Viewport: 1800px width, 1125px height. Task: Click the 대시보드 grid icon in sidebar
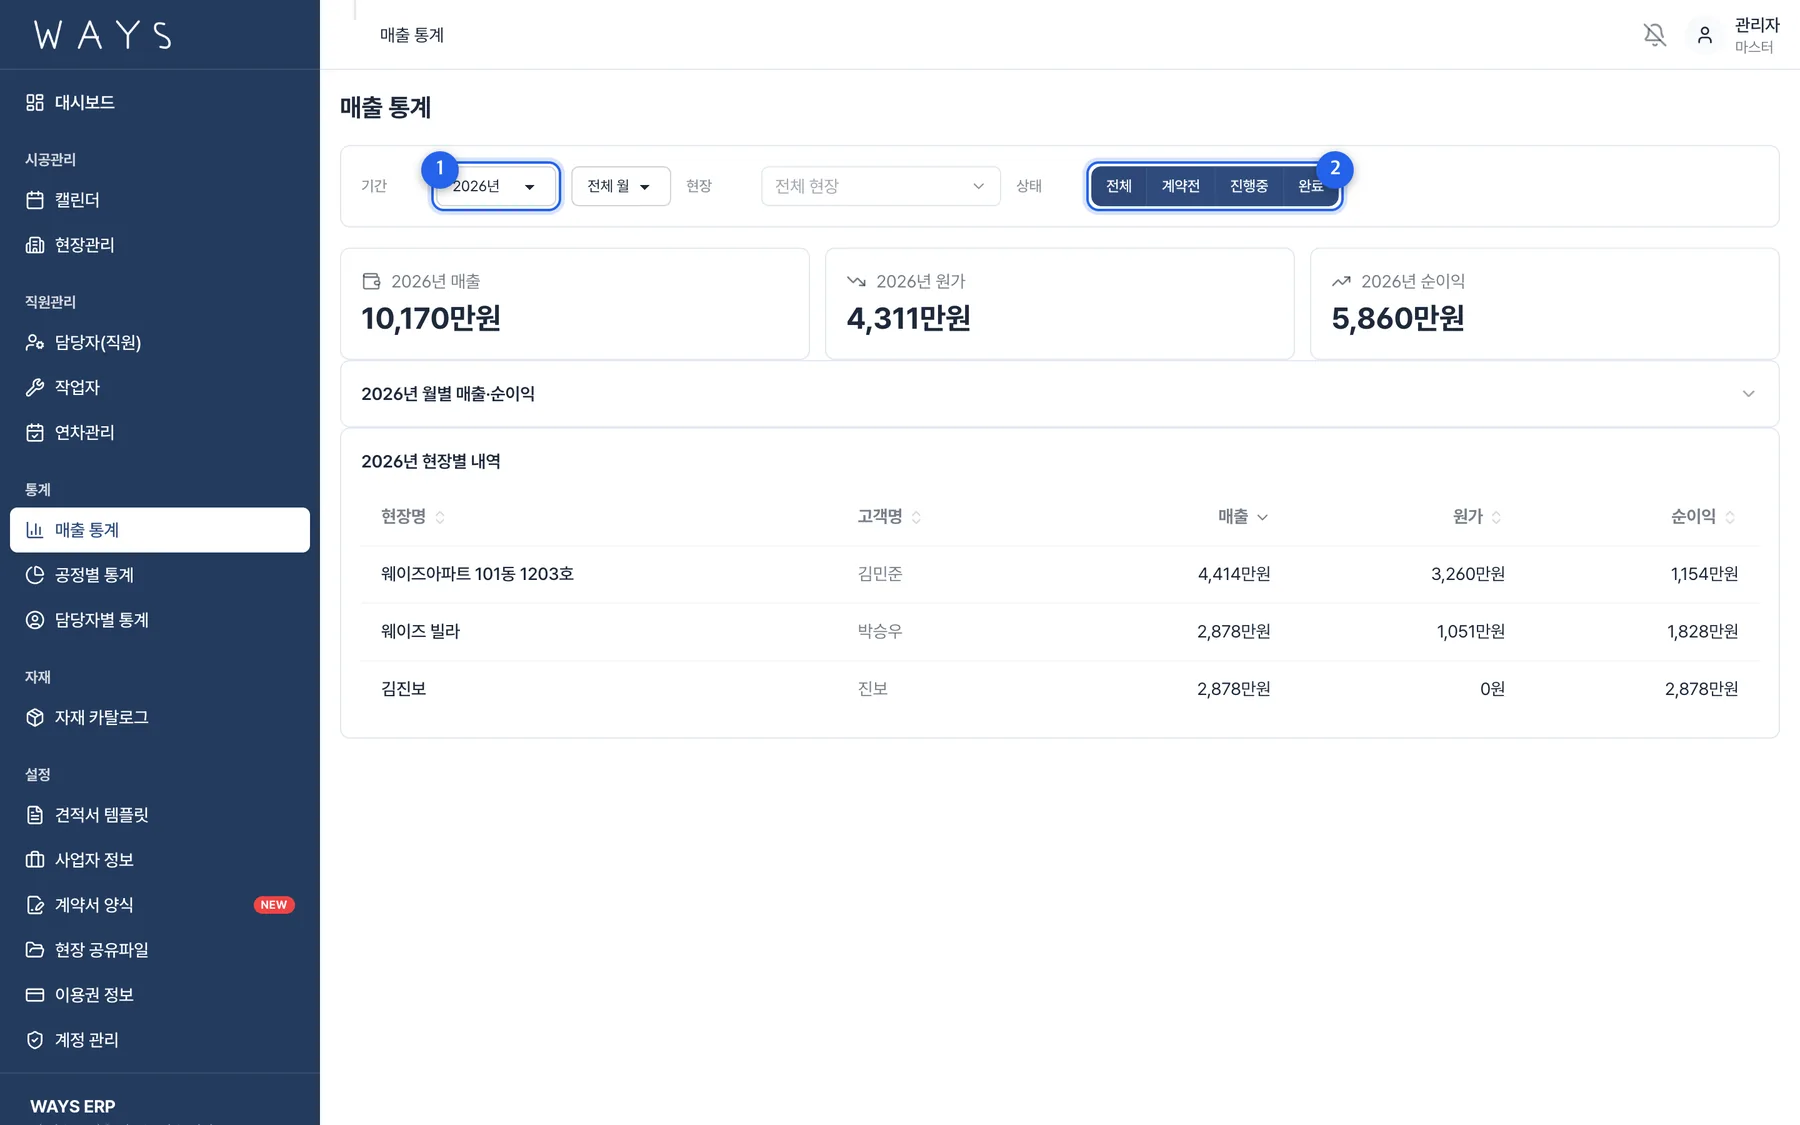pyautogui.click(x=35, y=102)
